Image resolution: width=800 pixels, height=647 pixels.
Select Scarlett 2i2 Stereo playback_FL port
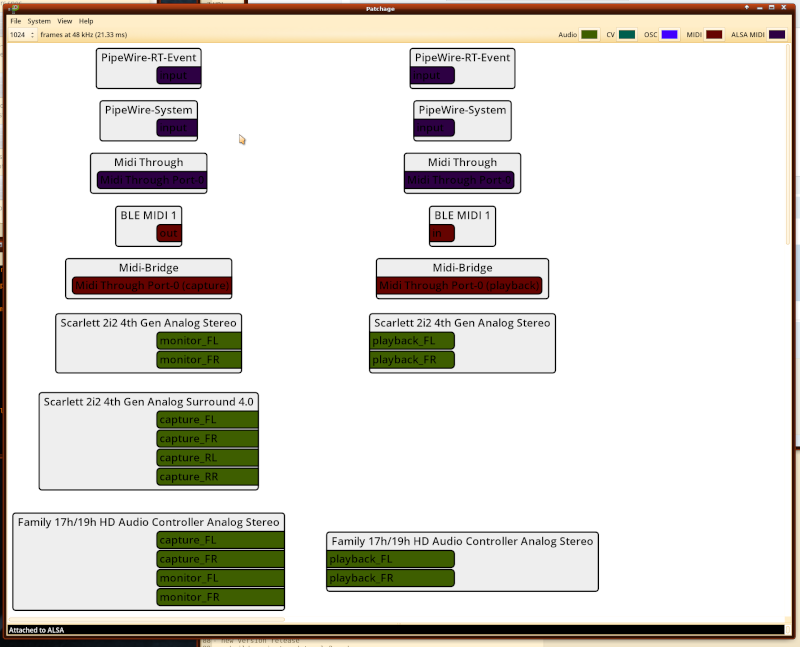(412, 341)
